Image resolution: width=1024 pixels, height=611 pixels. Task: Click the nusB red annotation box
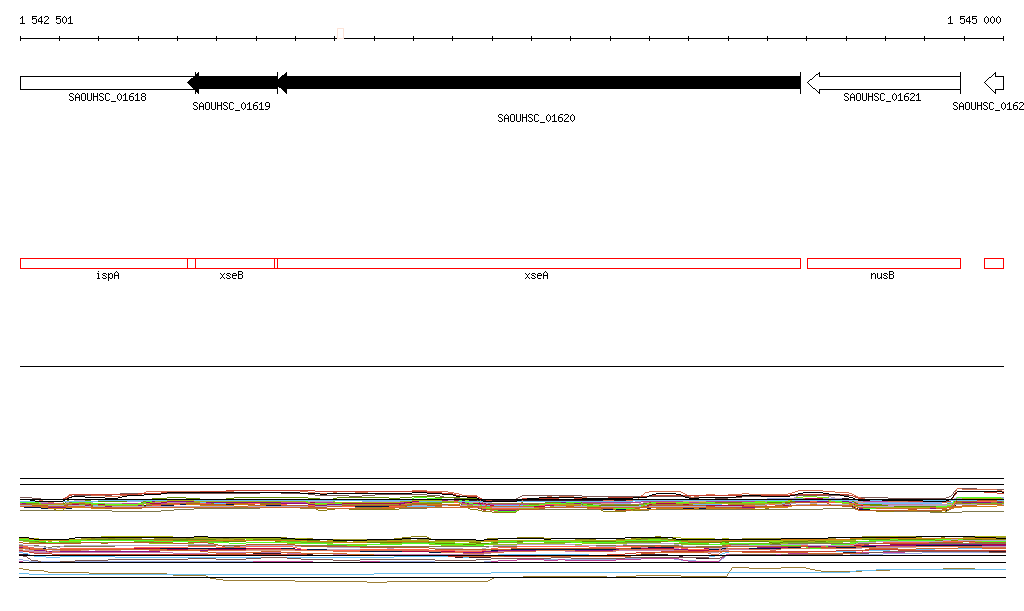pyautogui.click(x=884, y=264)
